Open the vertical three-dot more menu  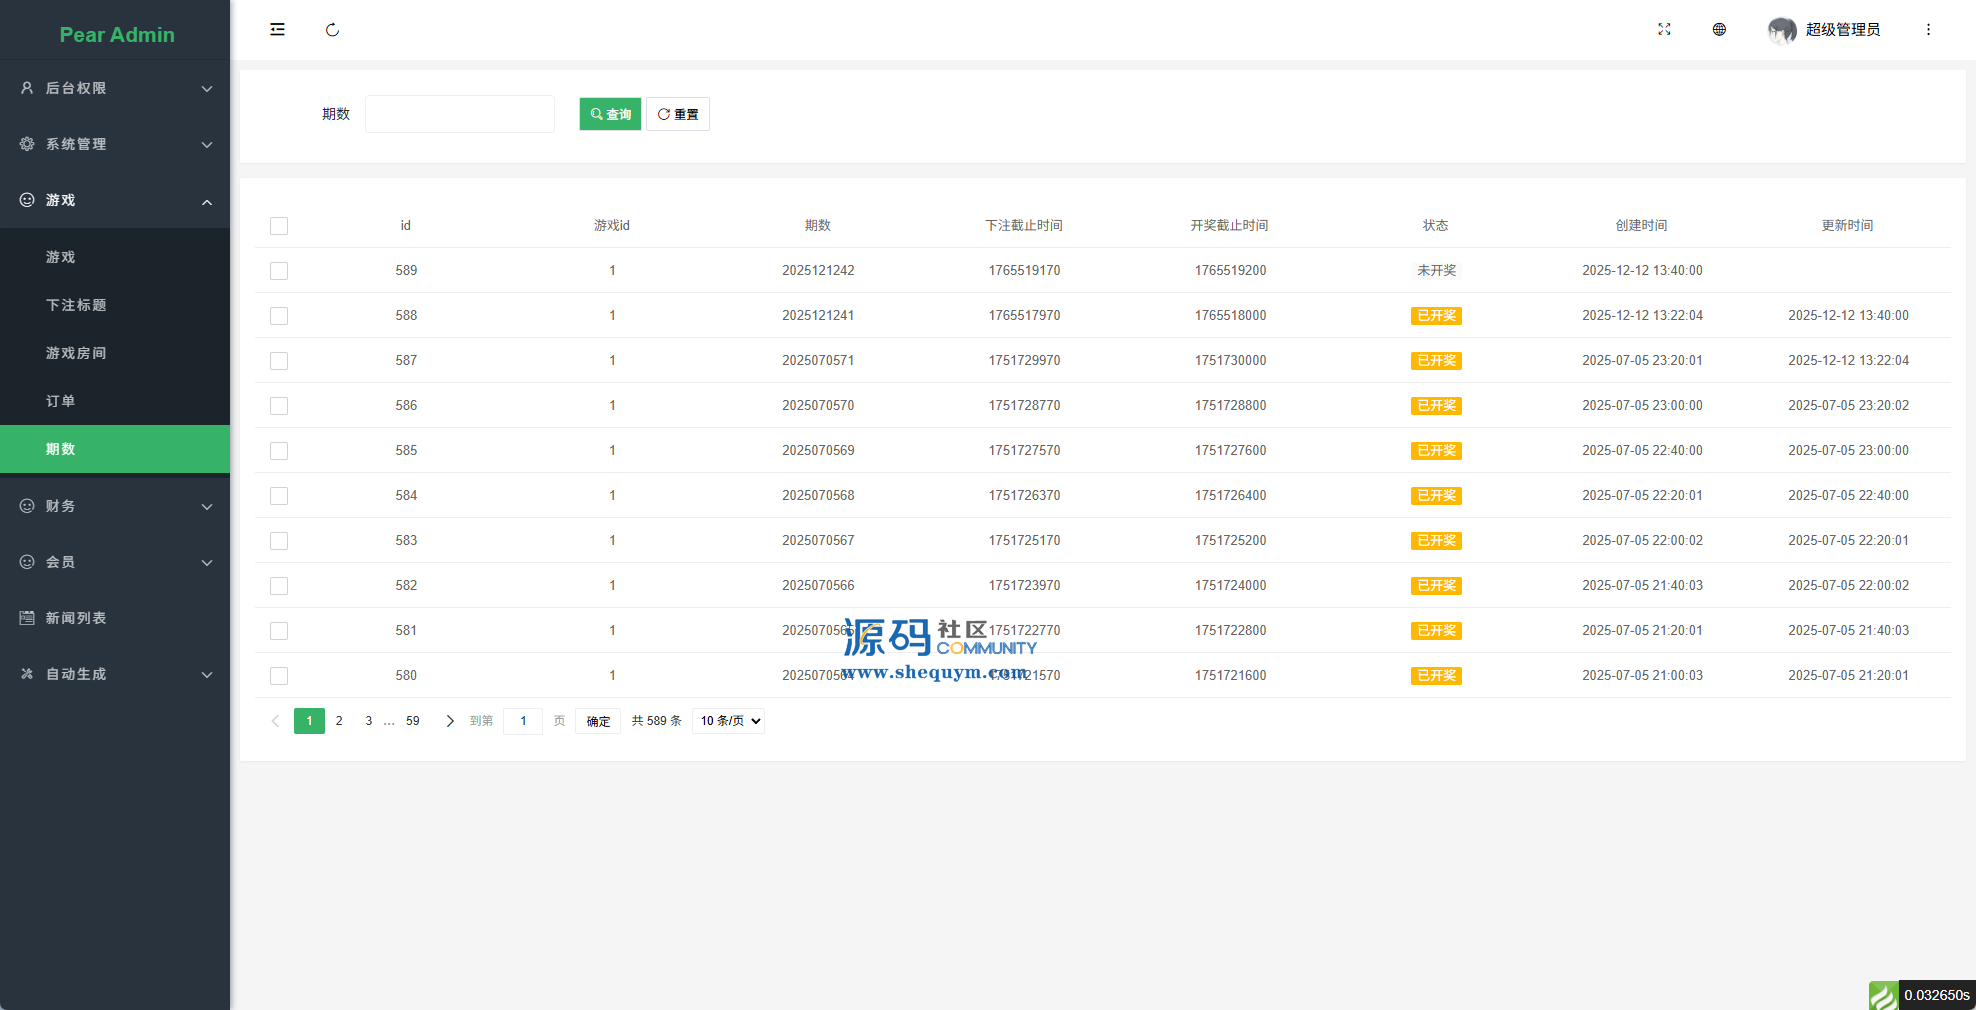click(x=1928, y=30)
